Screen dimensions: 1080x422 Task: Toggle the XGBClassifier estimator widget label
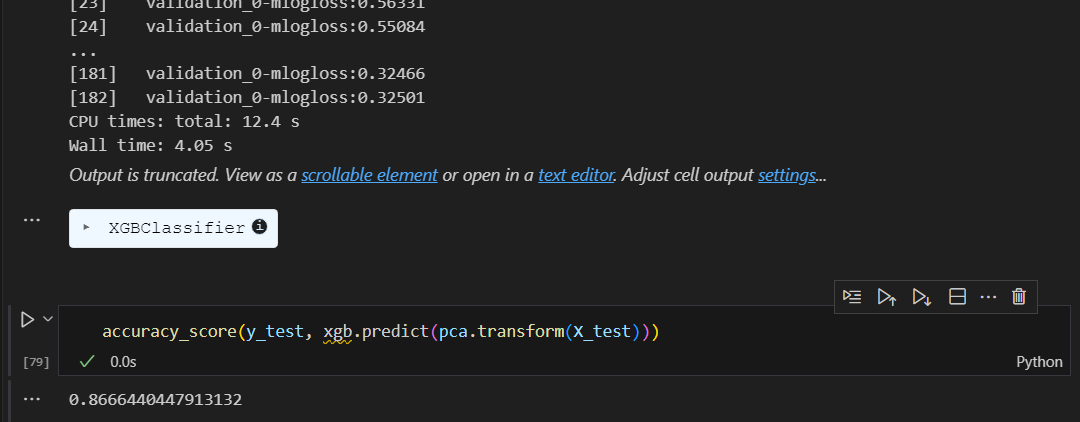point(176,228)
